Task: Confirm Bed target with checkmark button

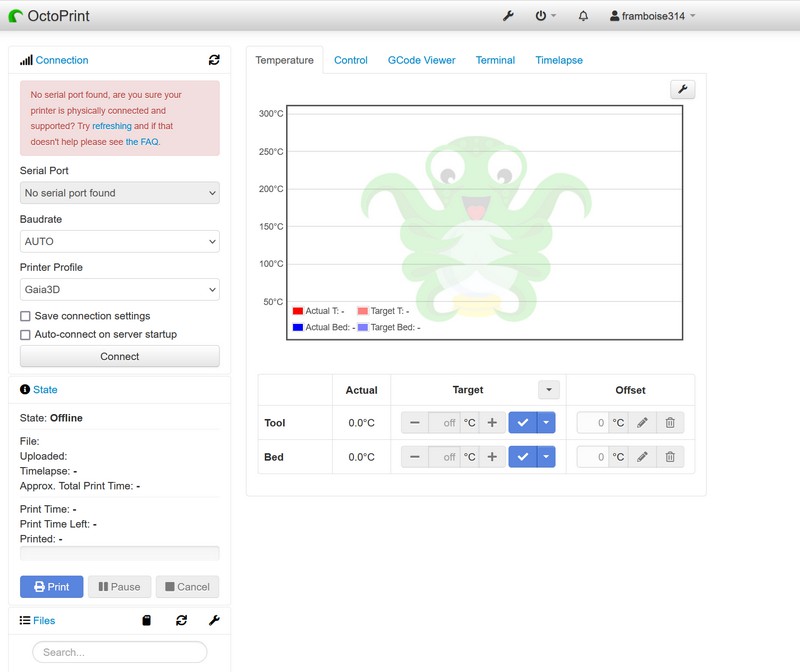Action: coord(522,457)
